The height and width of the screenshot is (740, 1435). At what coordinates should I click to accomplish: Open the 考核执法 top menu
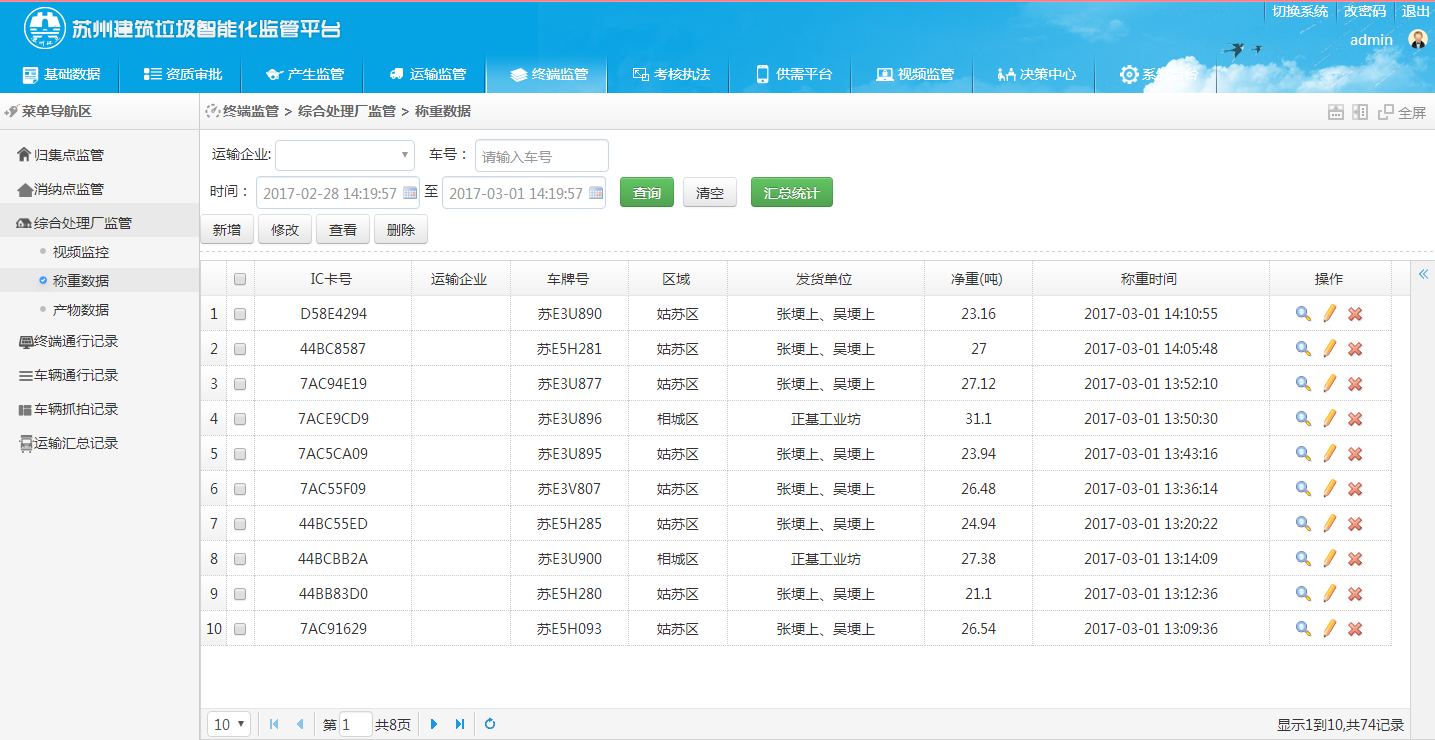click(x=671, y=74)
